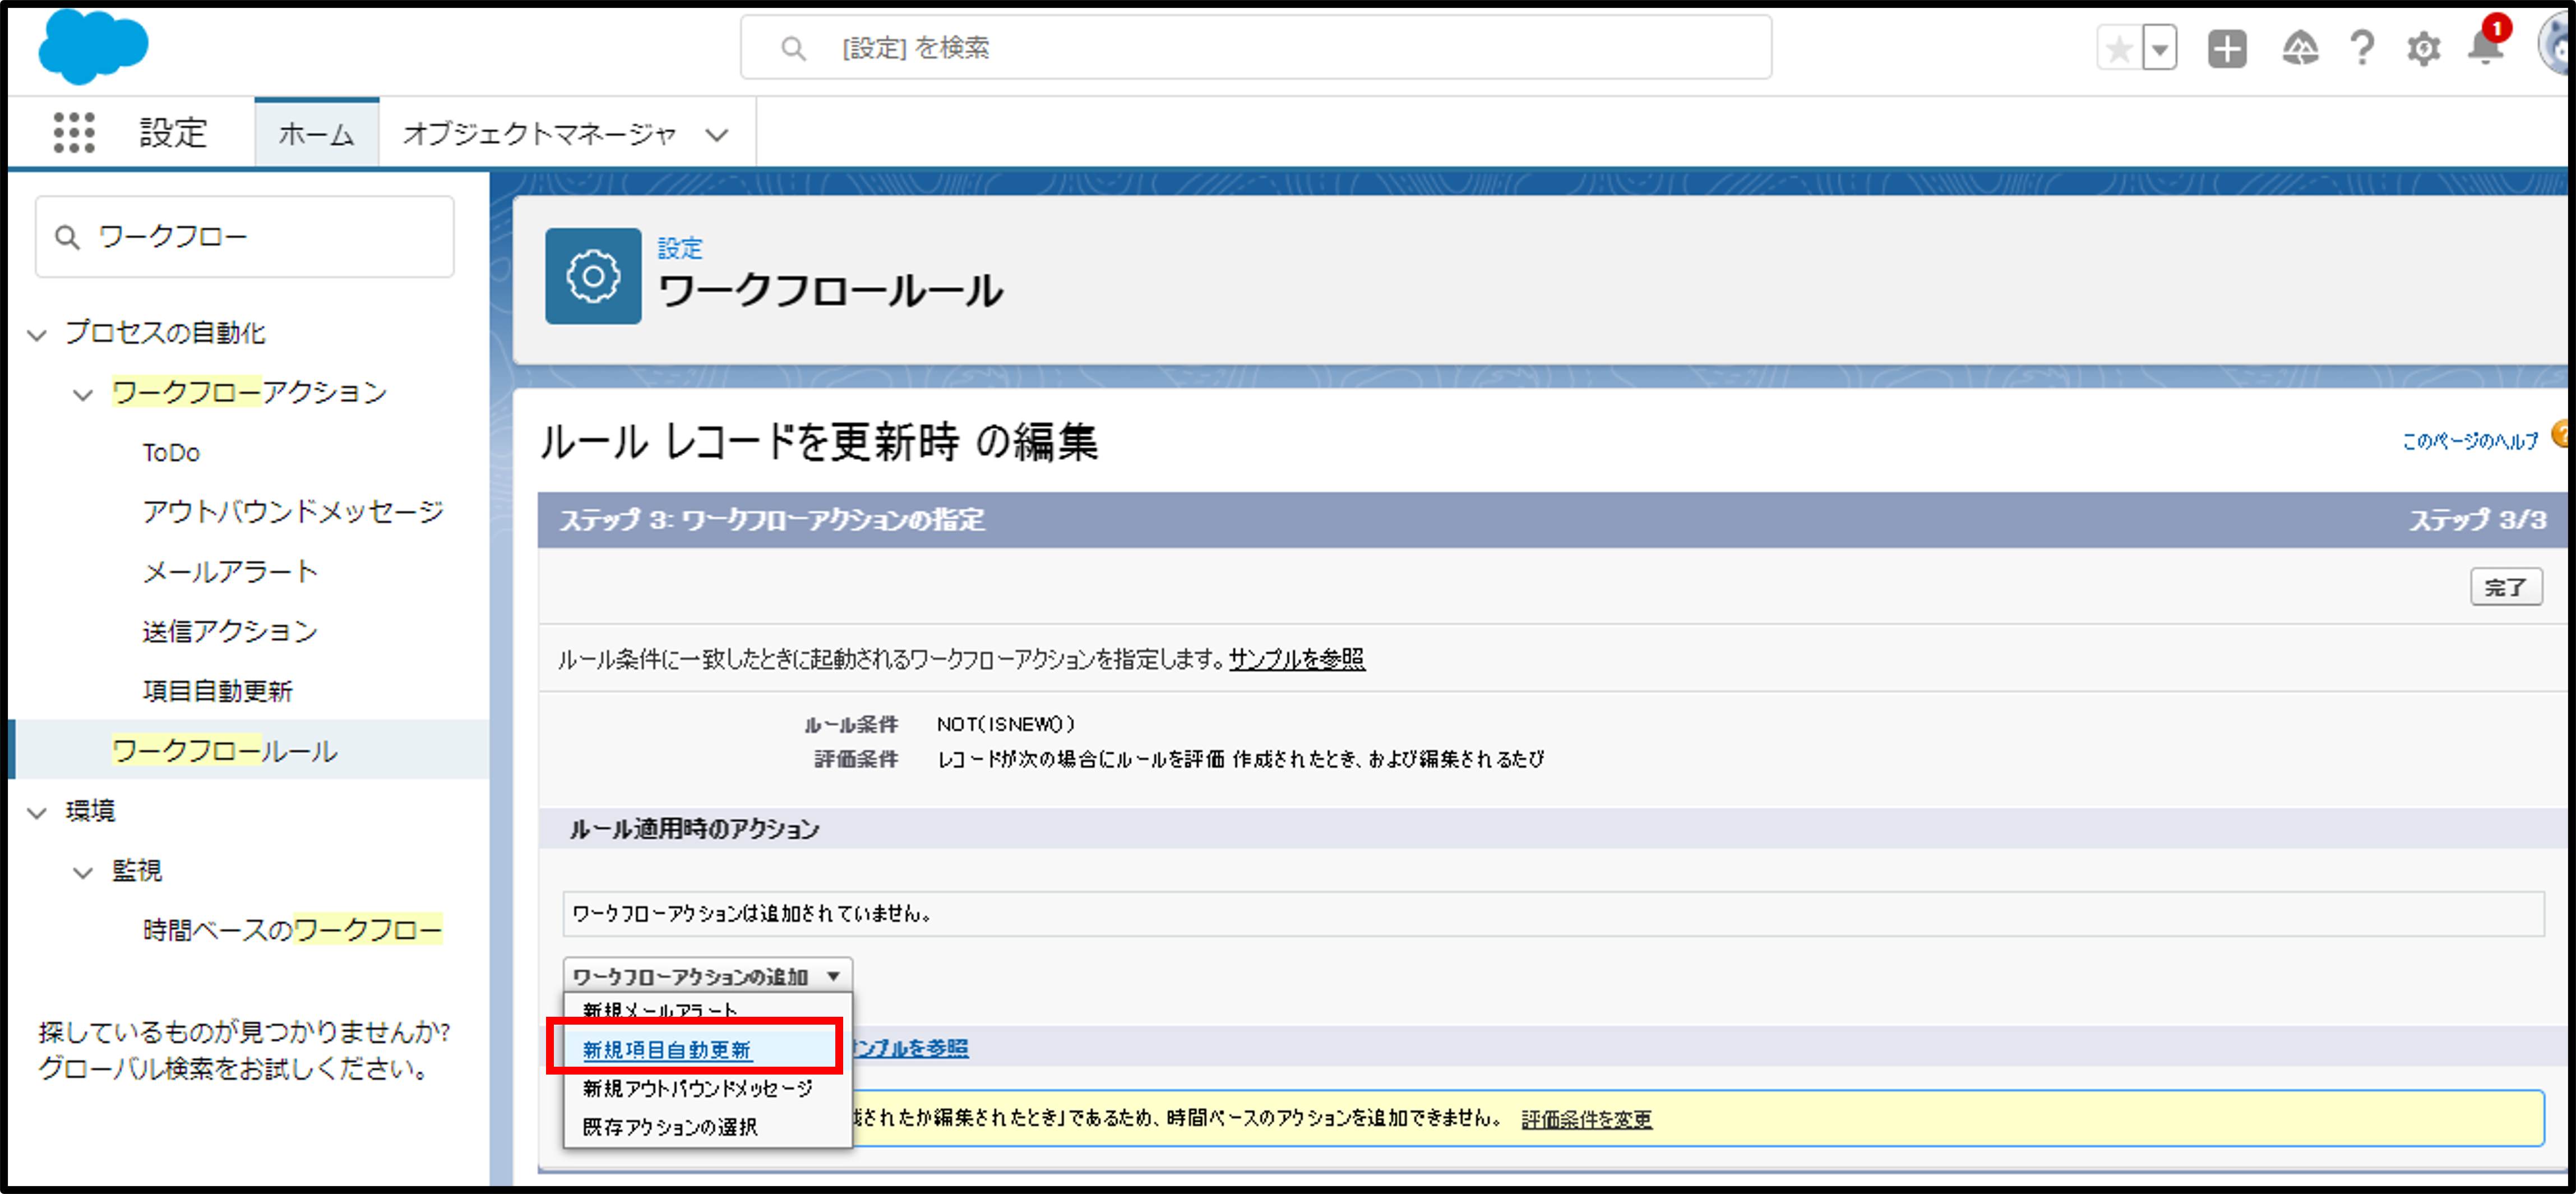The height and width of the screenshot is (1194, 2576).
Task: Choose 既存アクションの選択 menu entry
Action: point(670,1127)
